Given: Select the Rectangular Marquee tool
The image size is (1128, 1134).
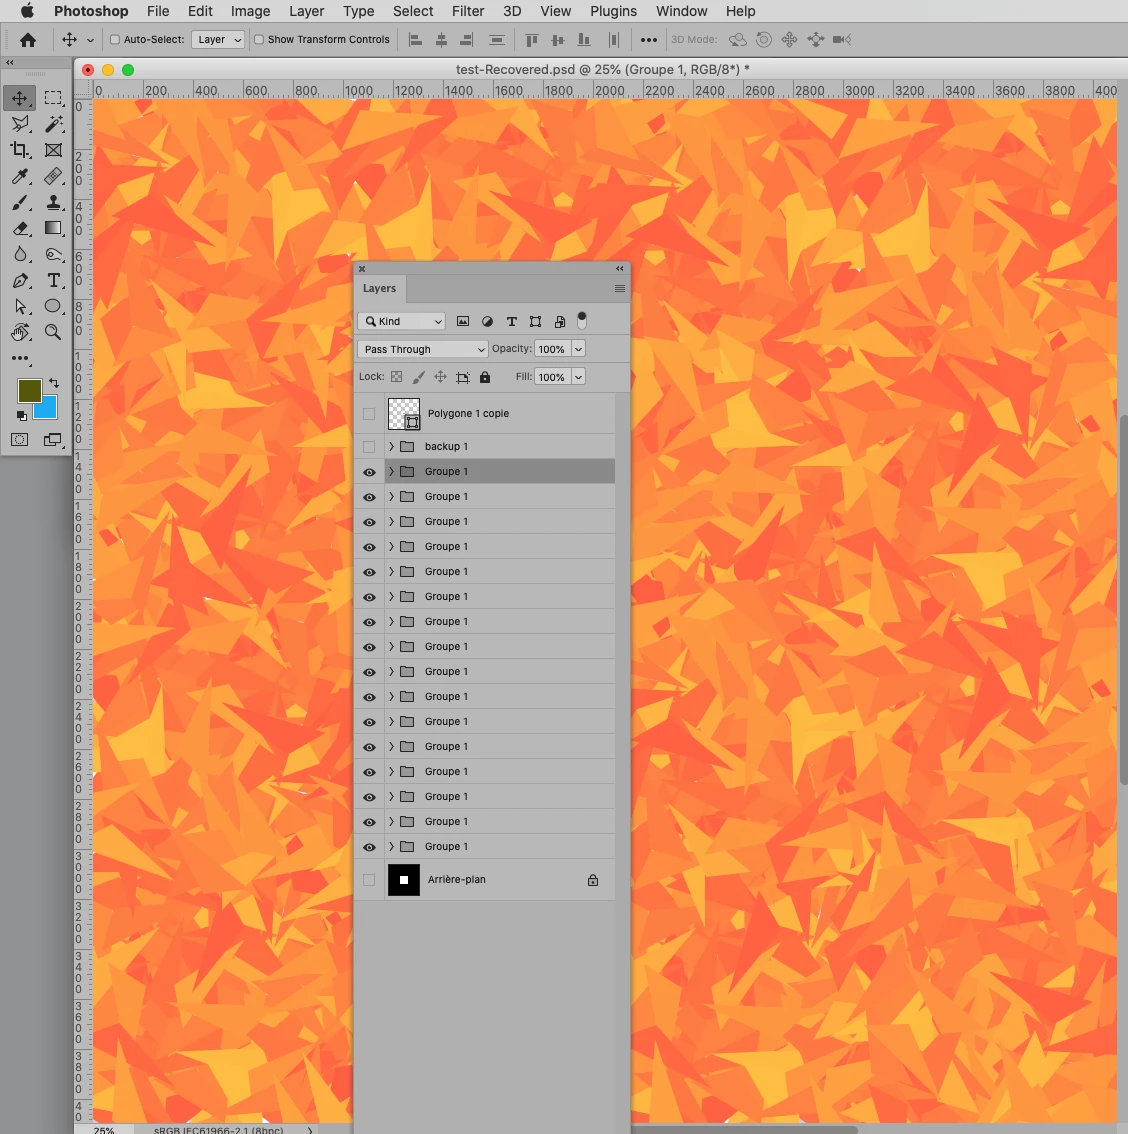Looking at the screenshot, I should (53, 98).
